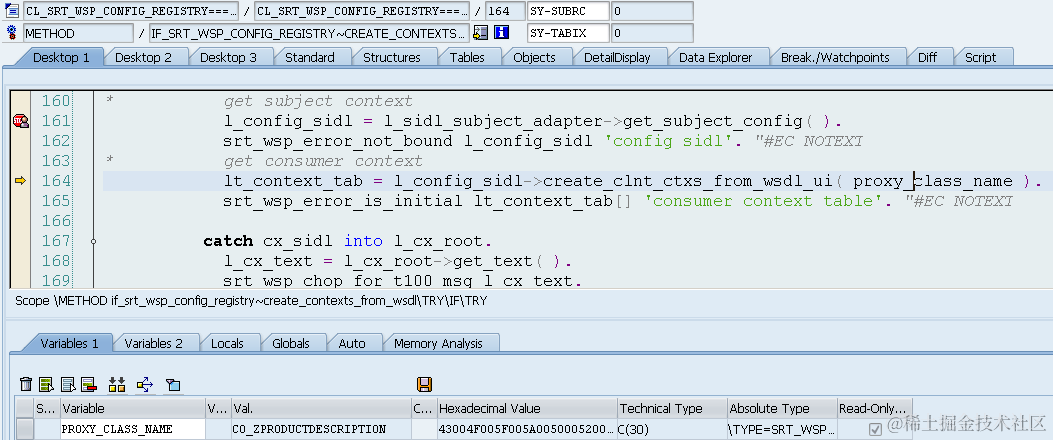Click the program icon at top left
Image resolution: width=1053 pixels, height=440 pixels.
[x=11, y=11]
